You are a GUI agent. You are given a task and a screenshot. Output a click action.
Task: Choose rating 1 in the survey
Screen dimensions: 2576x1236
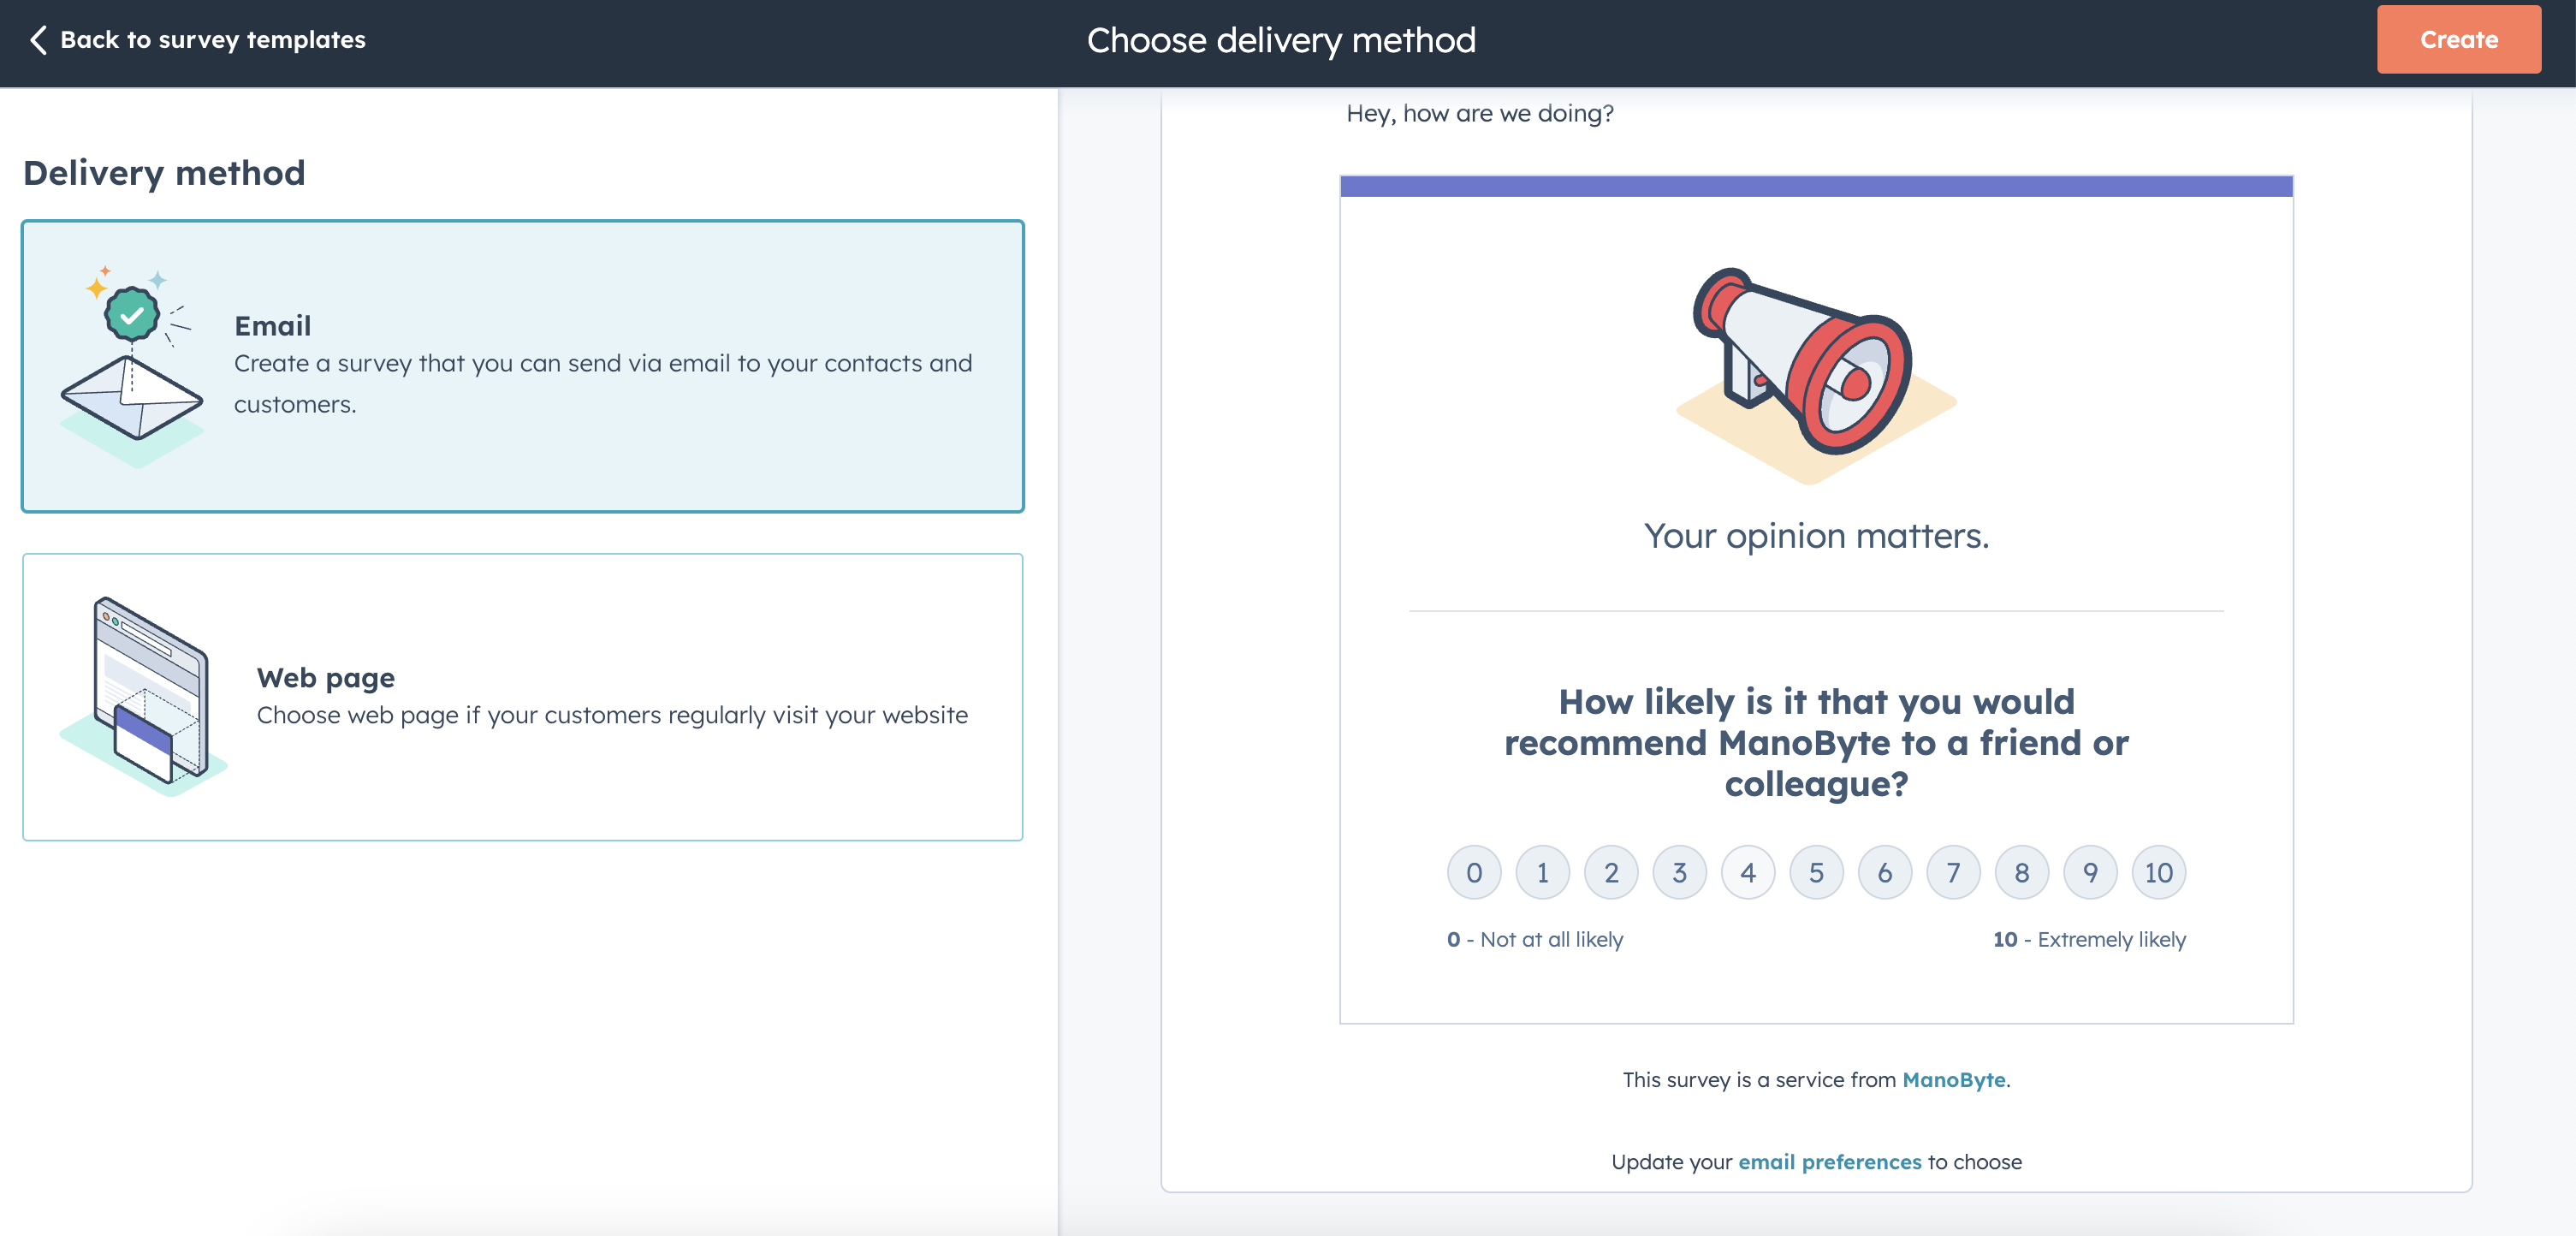(x=1542, y=873)
